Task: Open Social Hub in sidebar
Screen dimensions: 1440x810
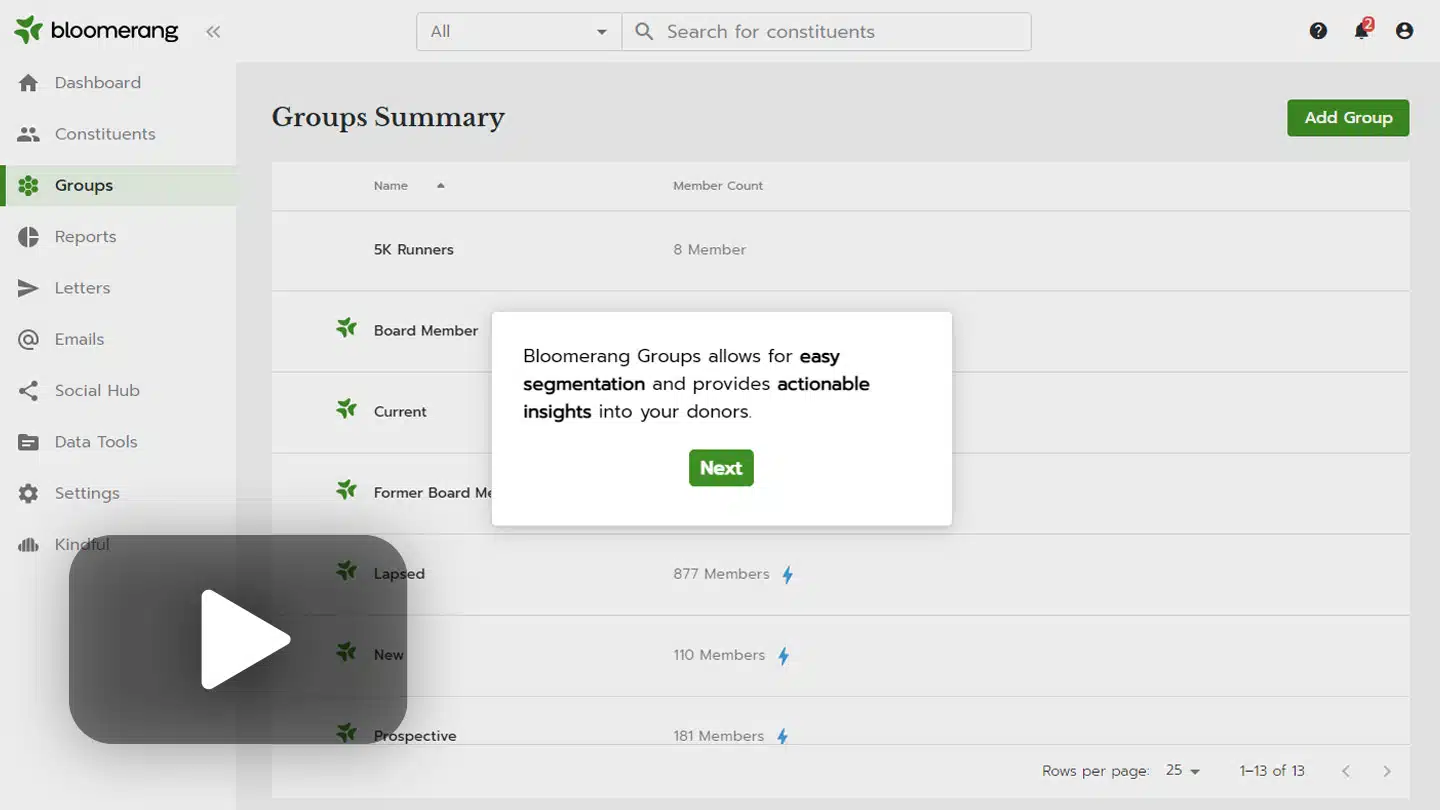Action: coord(97,391)
